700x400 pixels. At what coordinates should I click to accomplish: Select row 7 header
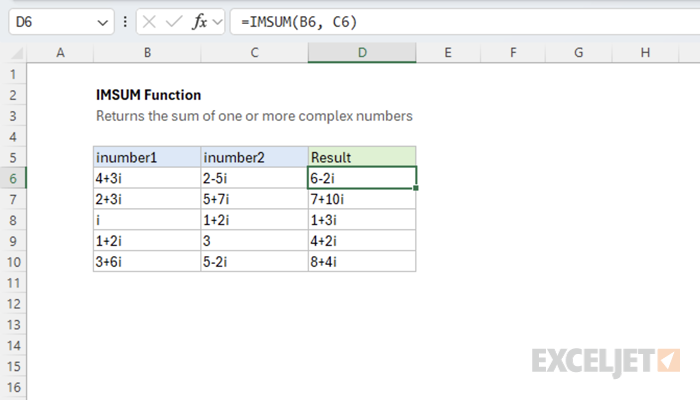coord(13,199)
